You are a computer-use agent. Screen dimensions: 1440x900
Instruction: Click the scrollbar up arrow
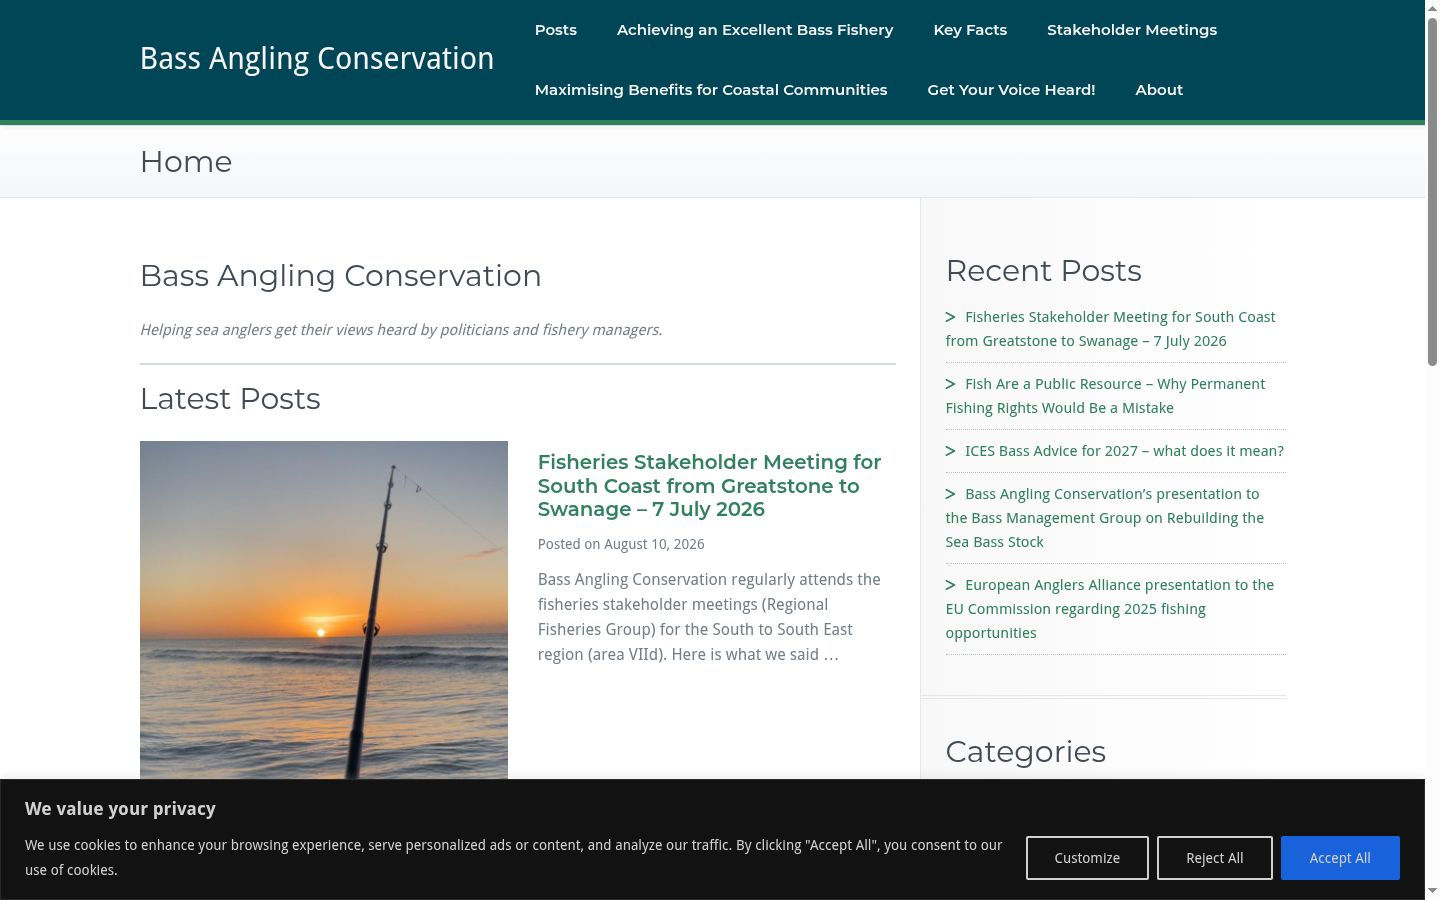tap(1432, 8)
